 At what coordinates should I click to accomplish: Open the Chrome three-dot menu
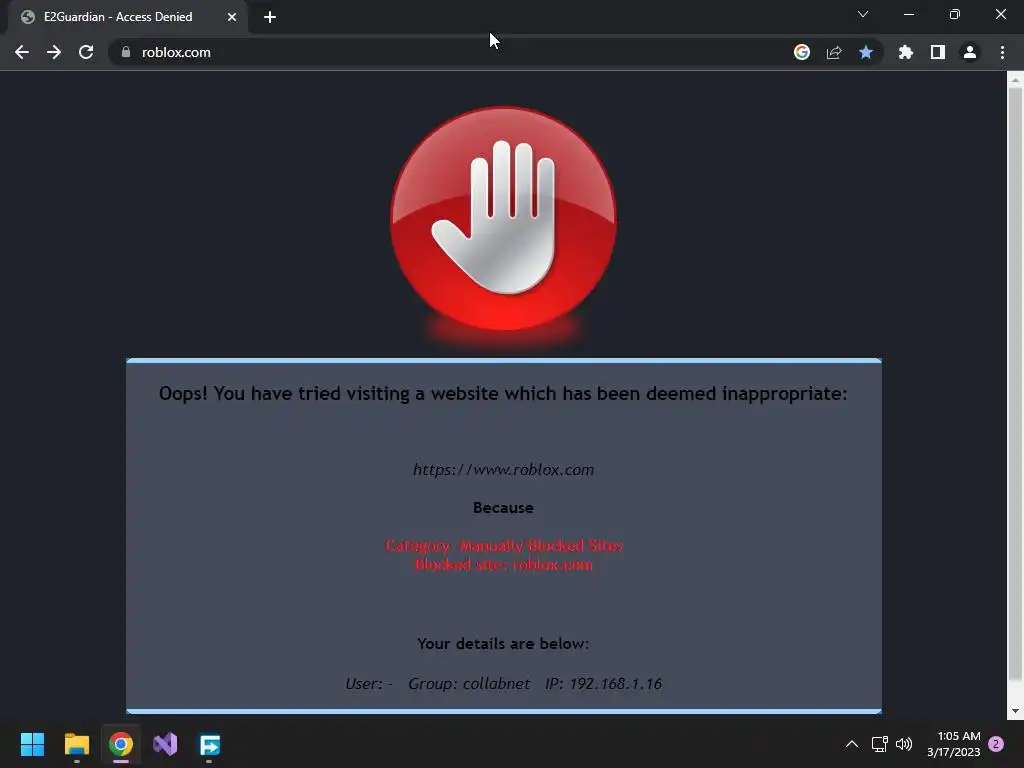pyautogui.click(x=1002, y=52)
